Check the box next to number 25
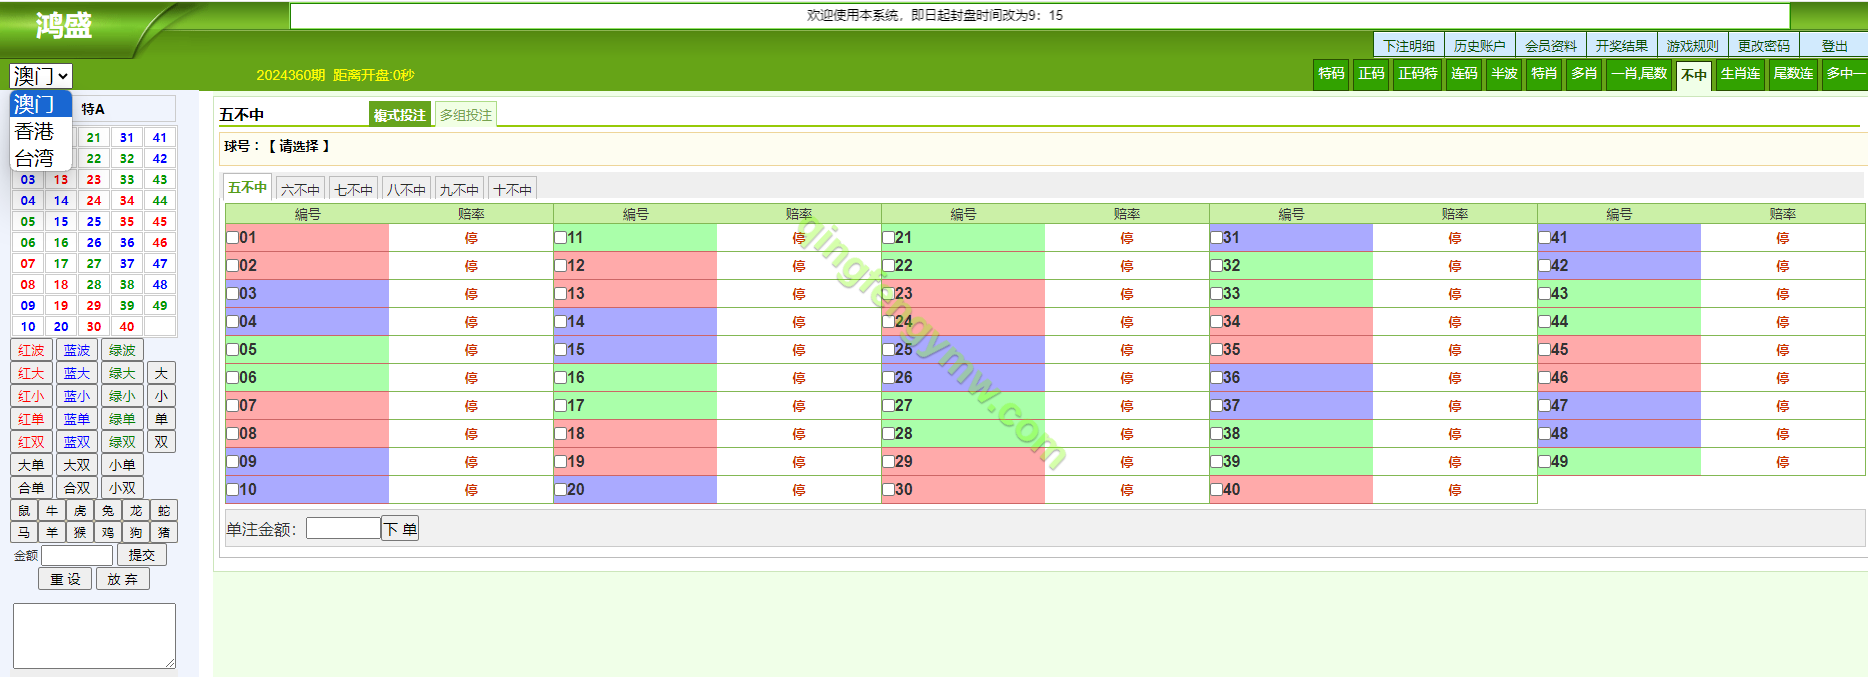The height and width of the screenshot is (677, 1868). [x=888, y=350]
